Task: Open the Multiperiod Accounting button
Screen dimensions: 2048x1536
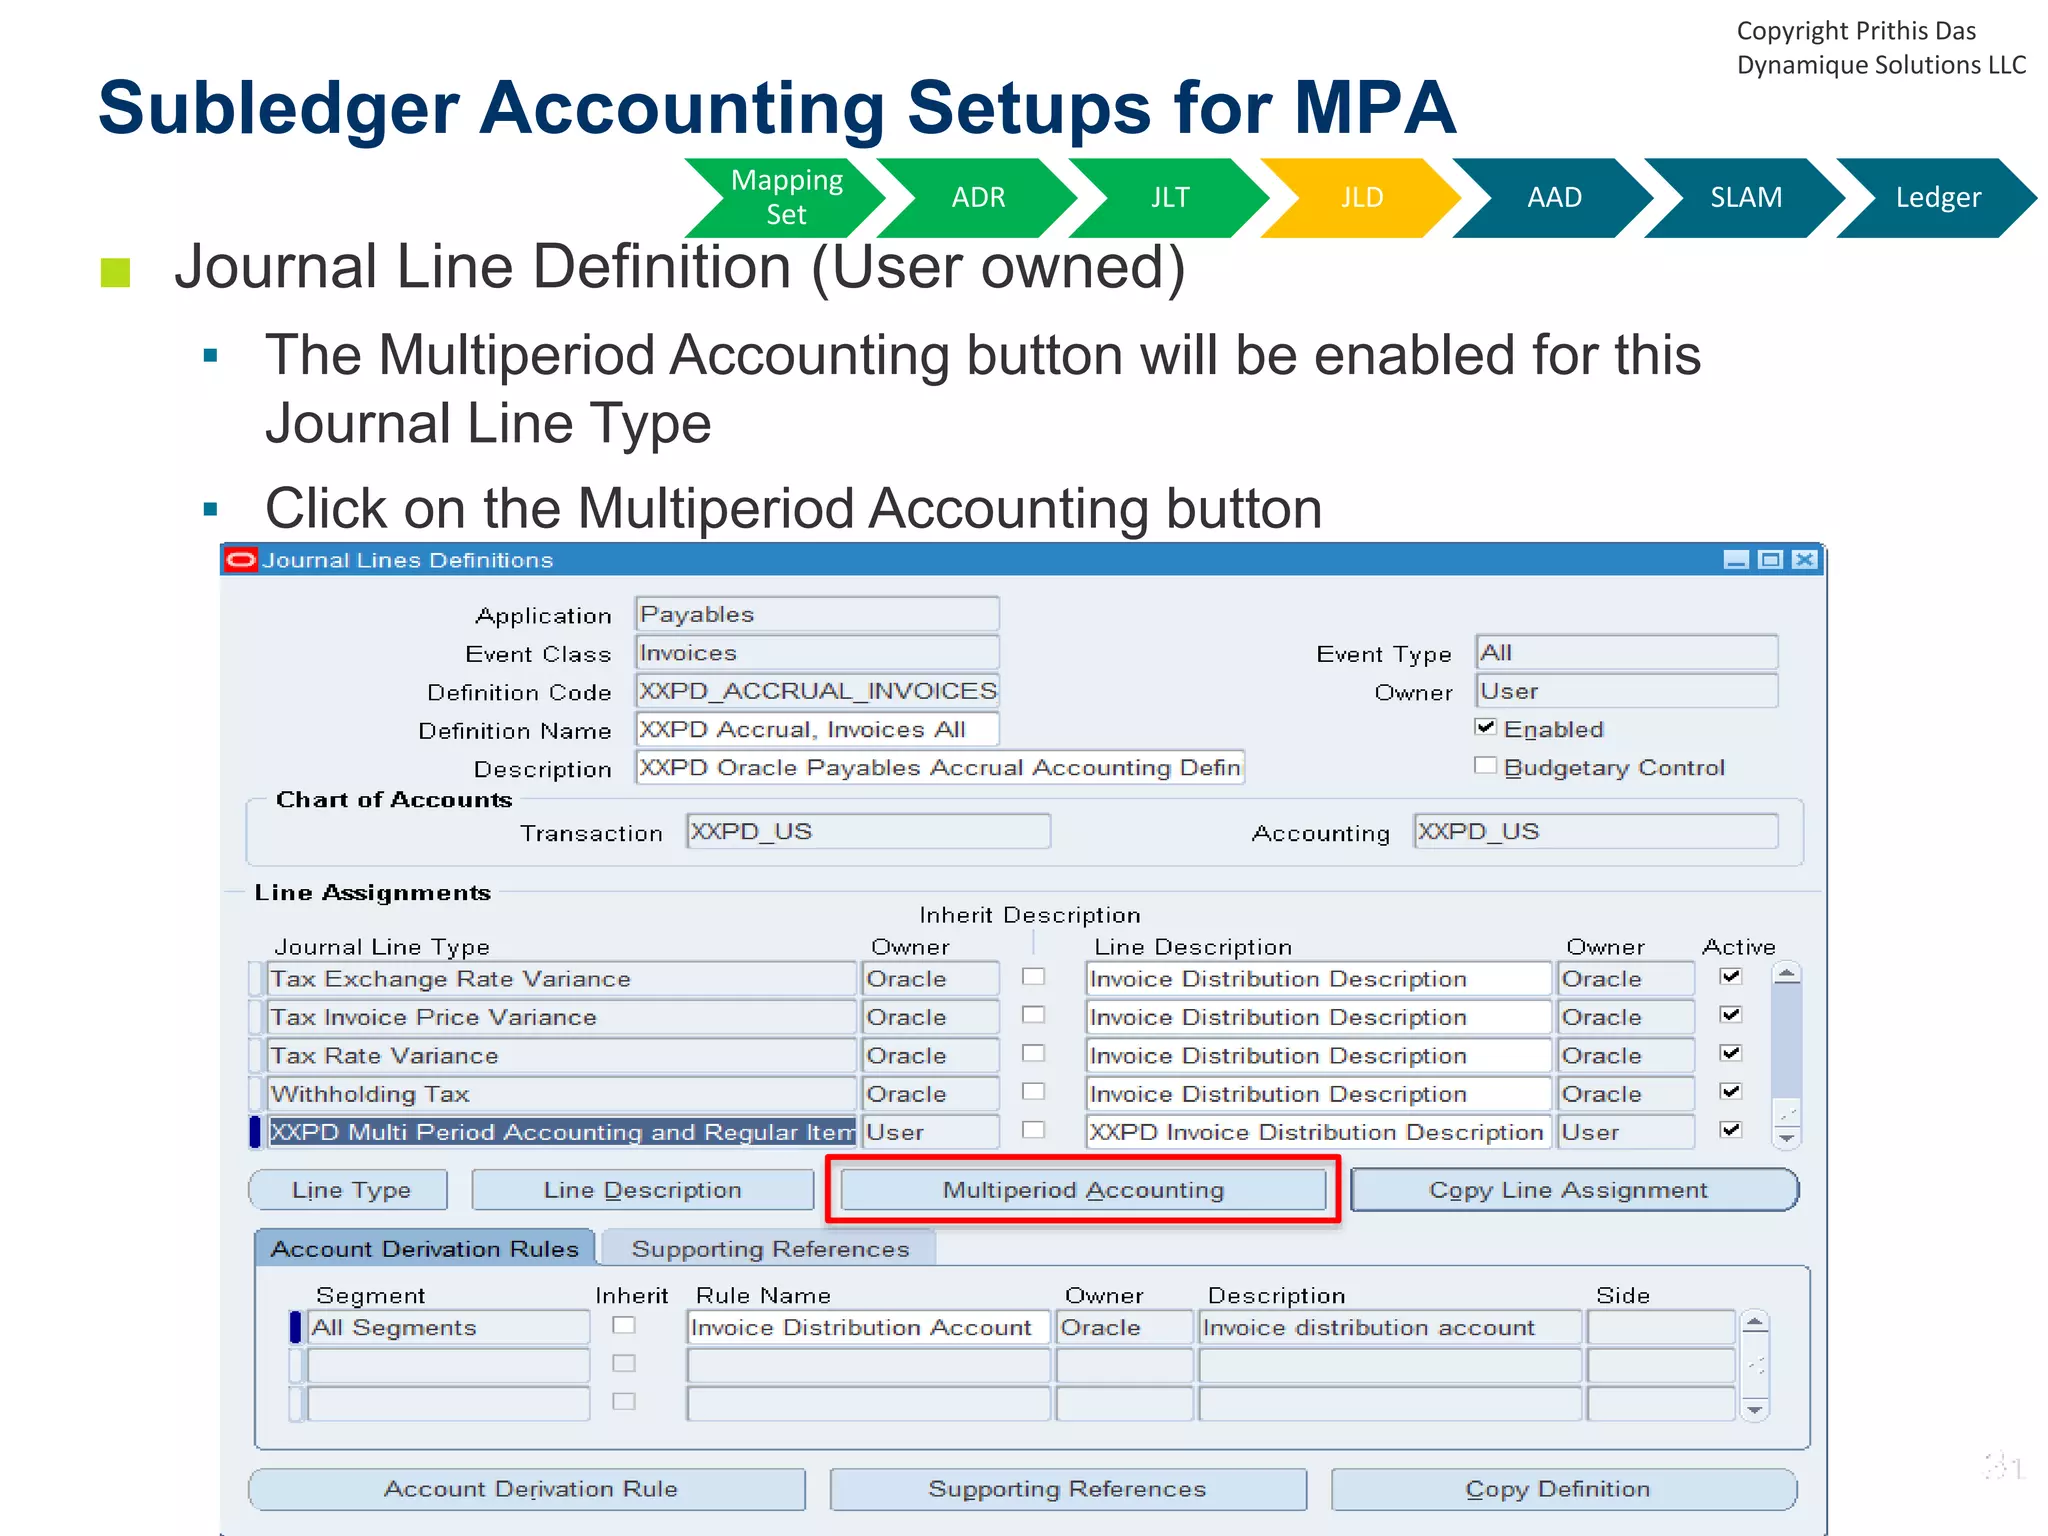Action: click(x=1083, y=1189)
